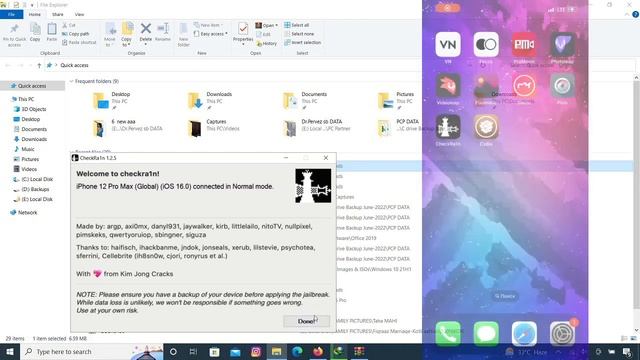
Task: Open the Desktop folder in Frequent folders
Action: point(112,100)
